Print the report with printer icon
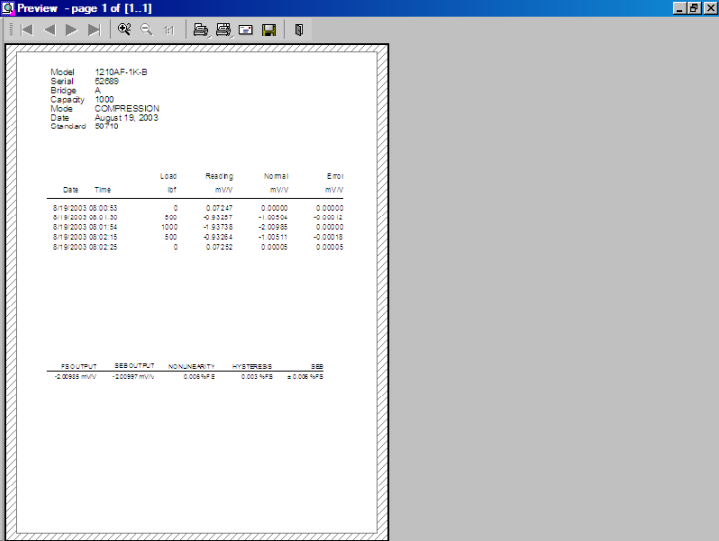This screenshot has height=541, width=719. click(201, 30)
